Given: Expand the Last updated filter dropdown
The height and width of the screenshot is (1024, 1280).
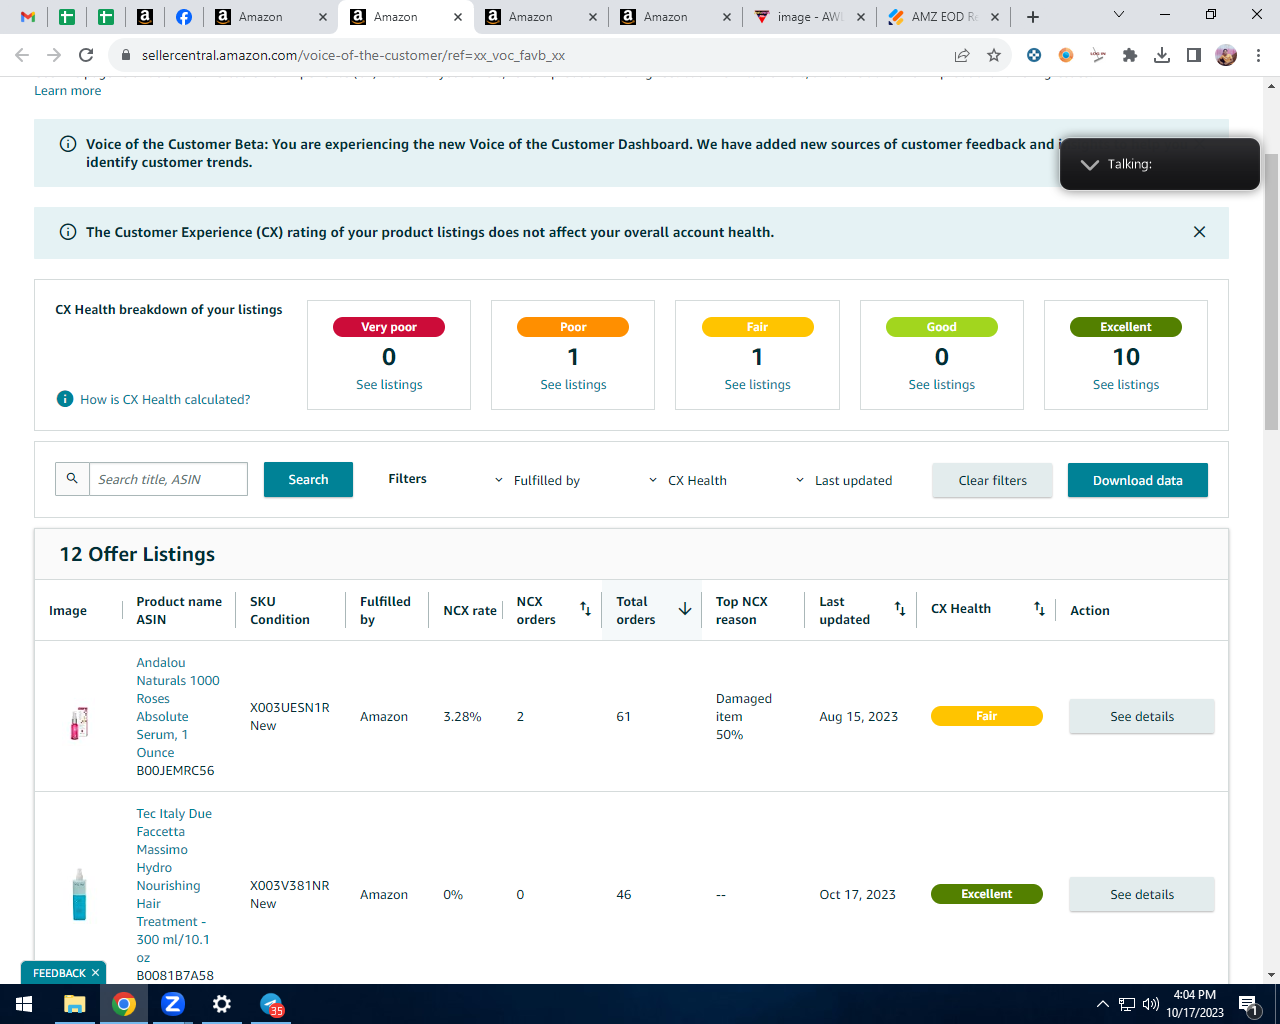Looking at the screenshot, I should pyautogui.click(x=843, y=480).
